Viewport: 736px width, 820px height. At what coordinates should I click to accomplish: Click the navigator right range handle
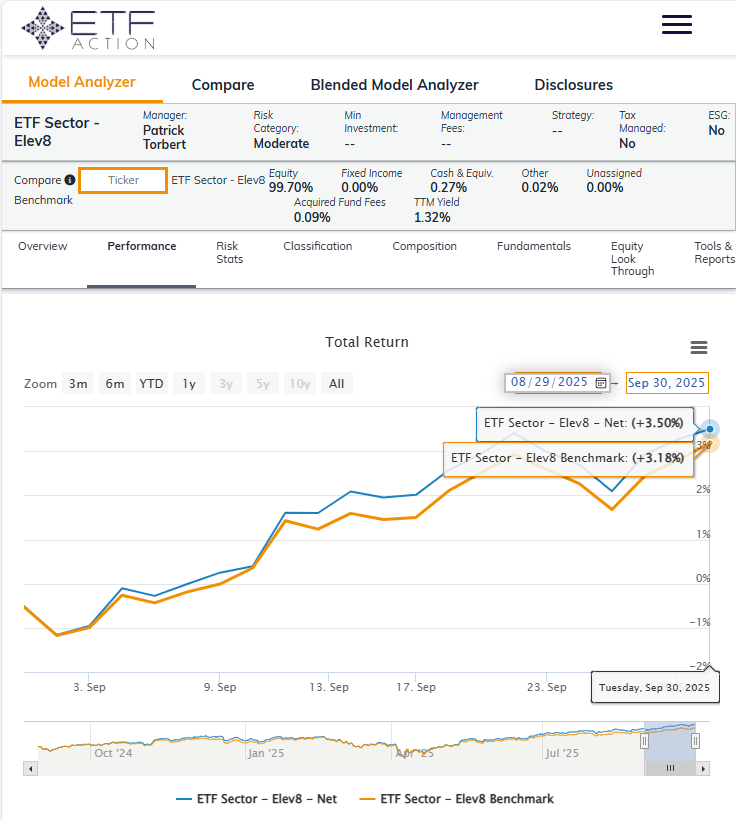[695, 741]
